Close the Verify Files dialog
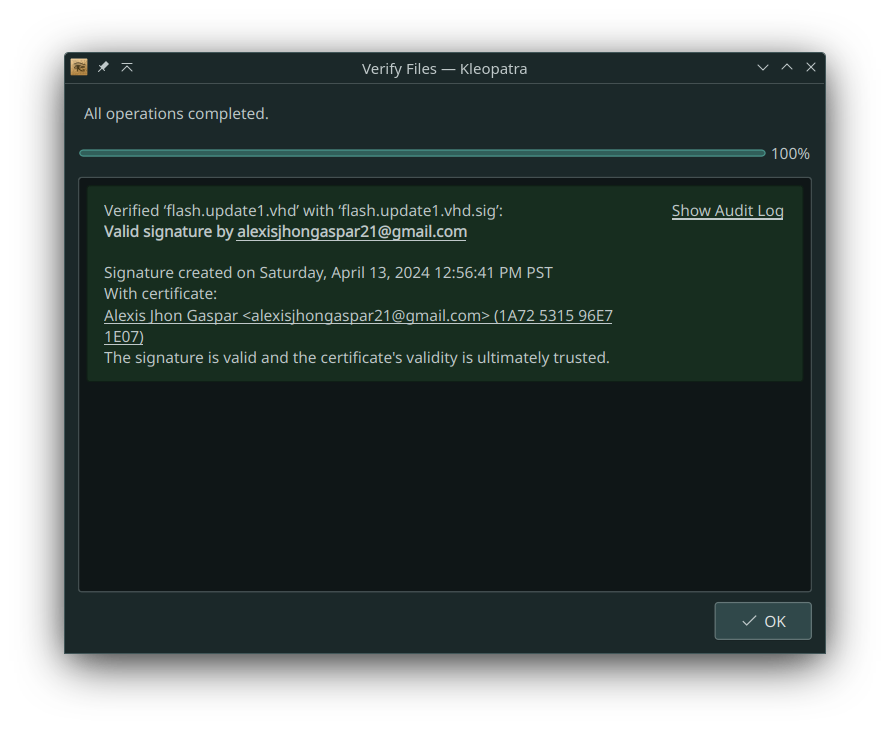This screenshot has width=890, height=730. (x=811, y=68)
